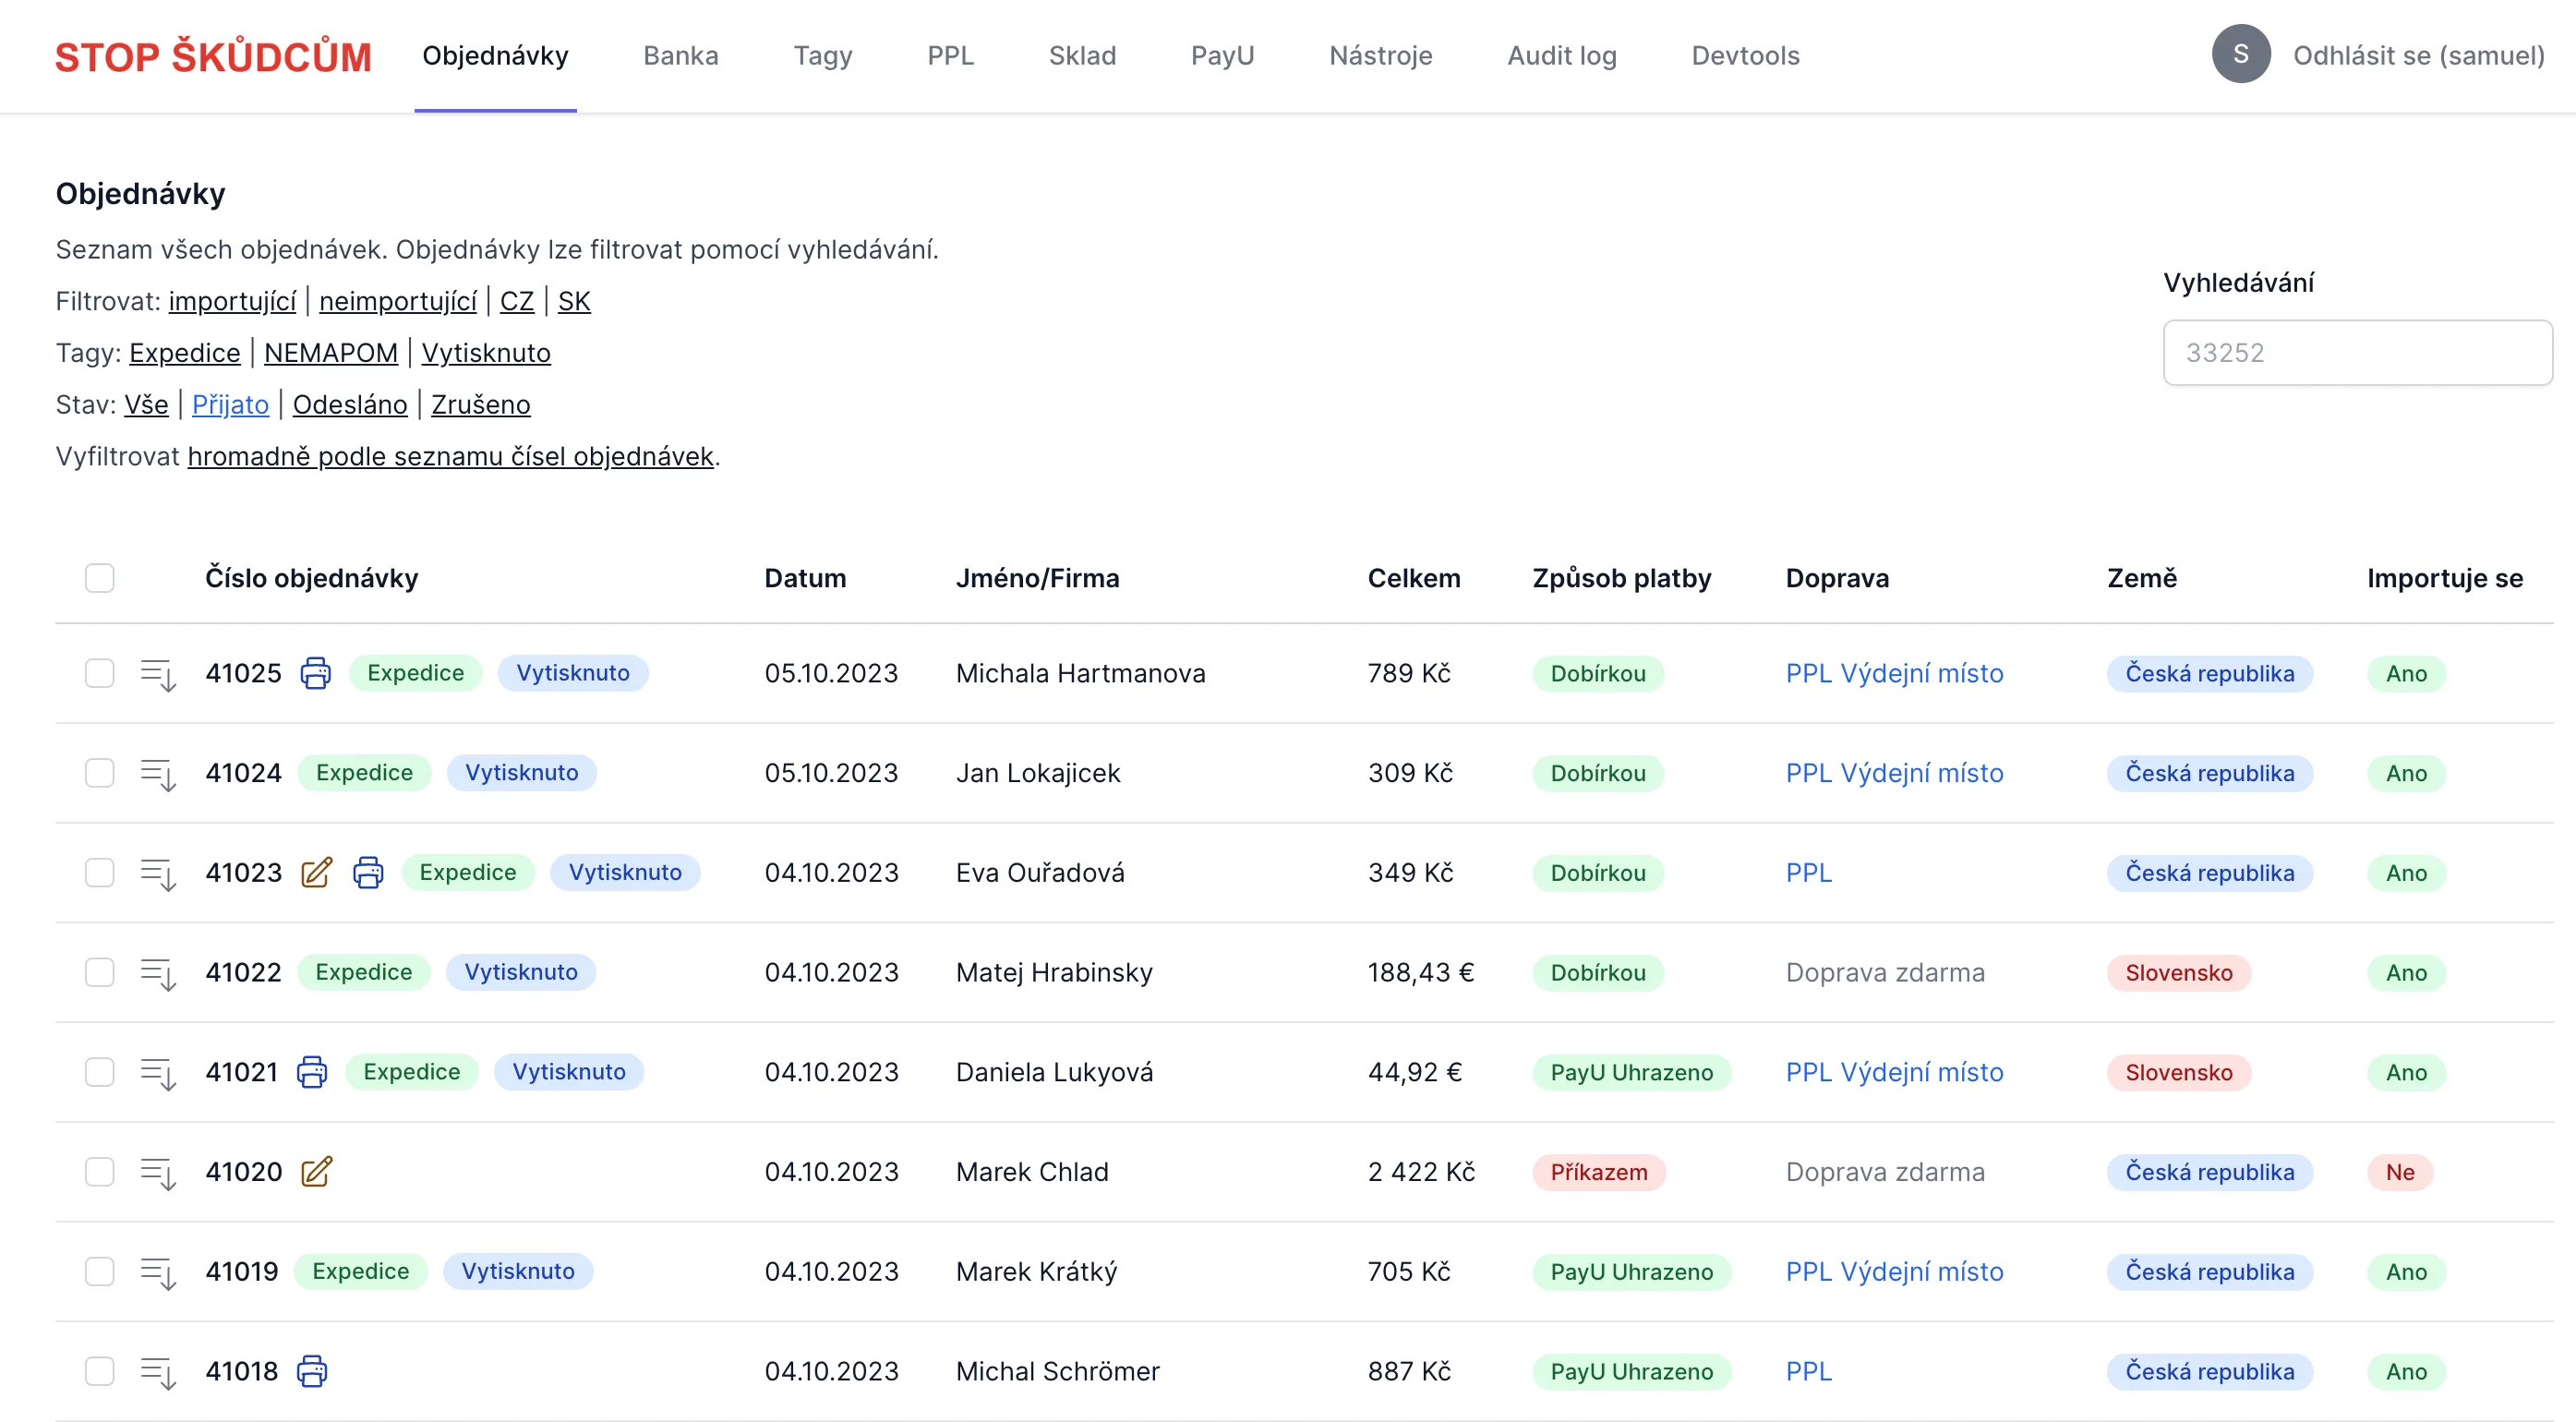Expand order 41021 row details icon
Image resolution: width=2576 pixels, height=1422 pixels.
(x=158, y=1072)
